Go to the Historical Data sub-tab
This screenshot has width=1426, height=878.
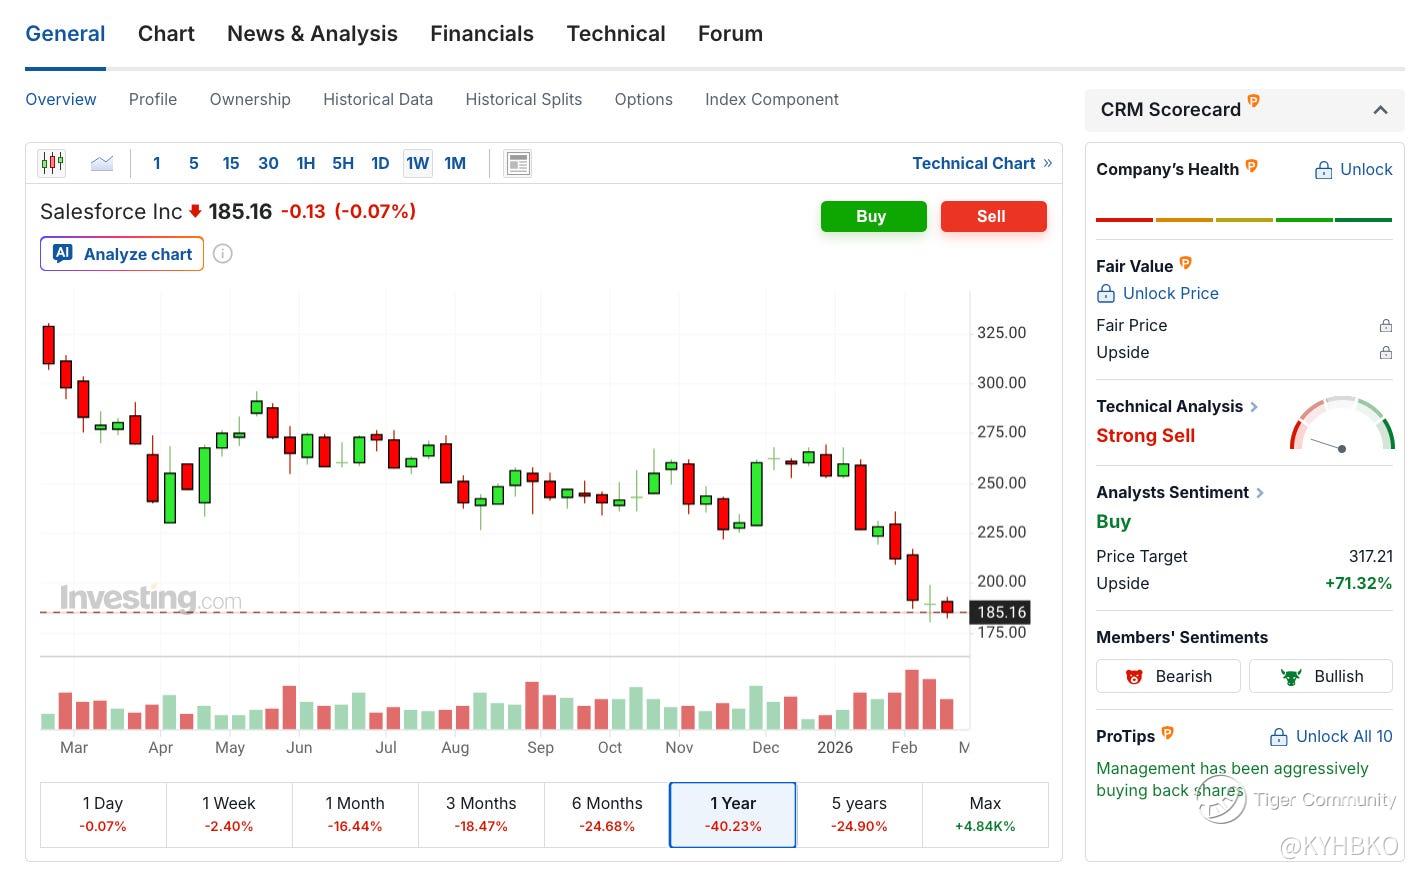[x=378, y=100]
